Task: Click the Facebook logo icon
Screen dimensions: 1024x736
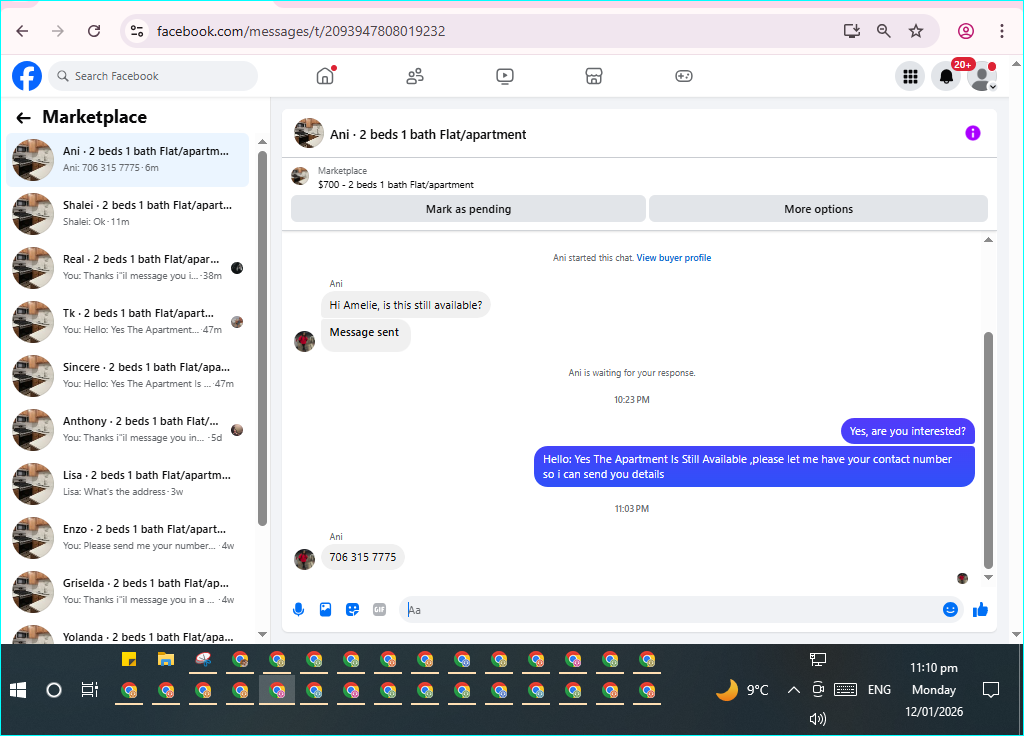Action: coord(27,76)
